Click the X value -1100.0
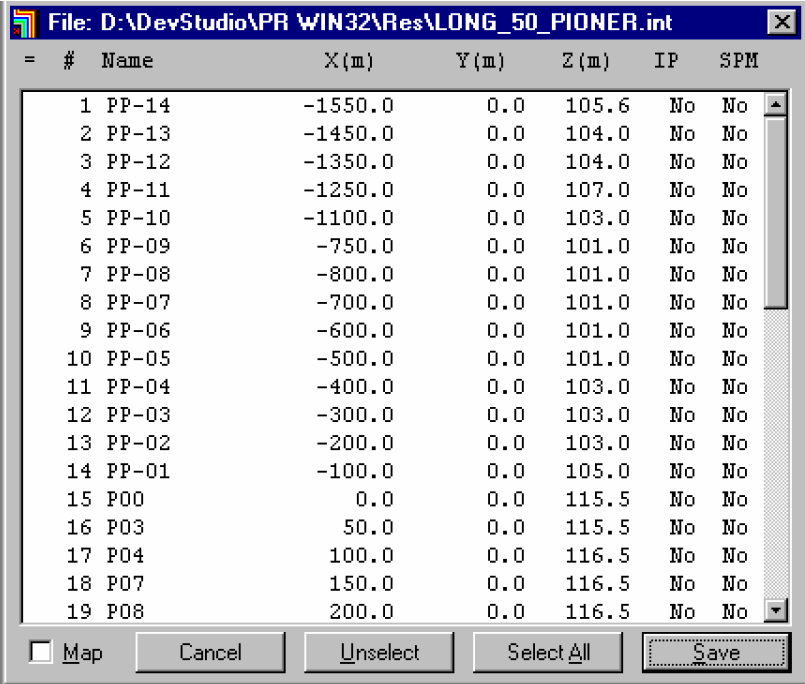Viewport: 805px width, 684px height. click(x=349, y=218)
